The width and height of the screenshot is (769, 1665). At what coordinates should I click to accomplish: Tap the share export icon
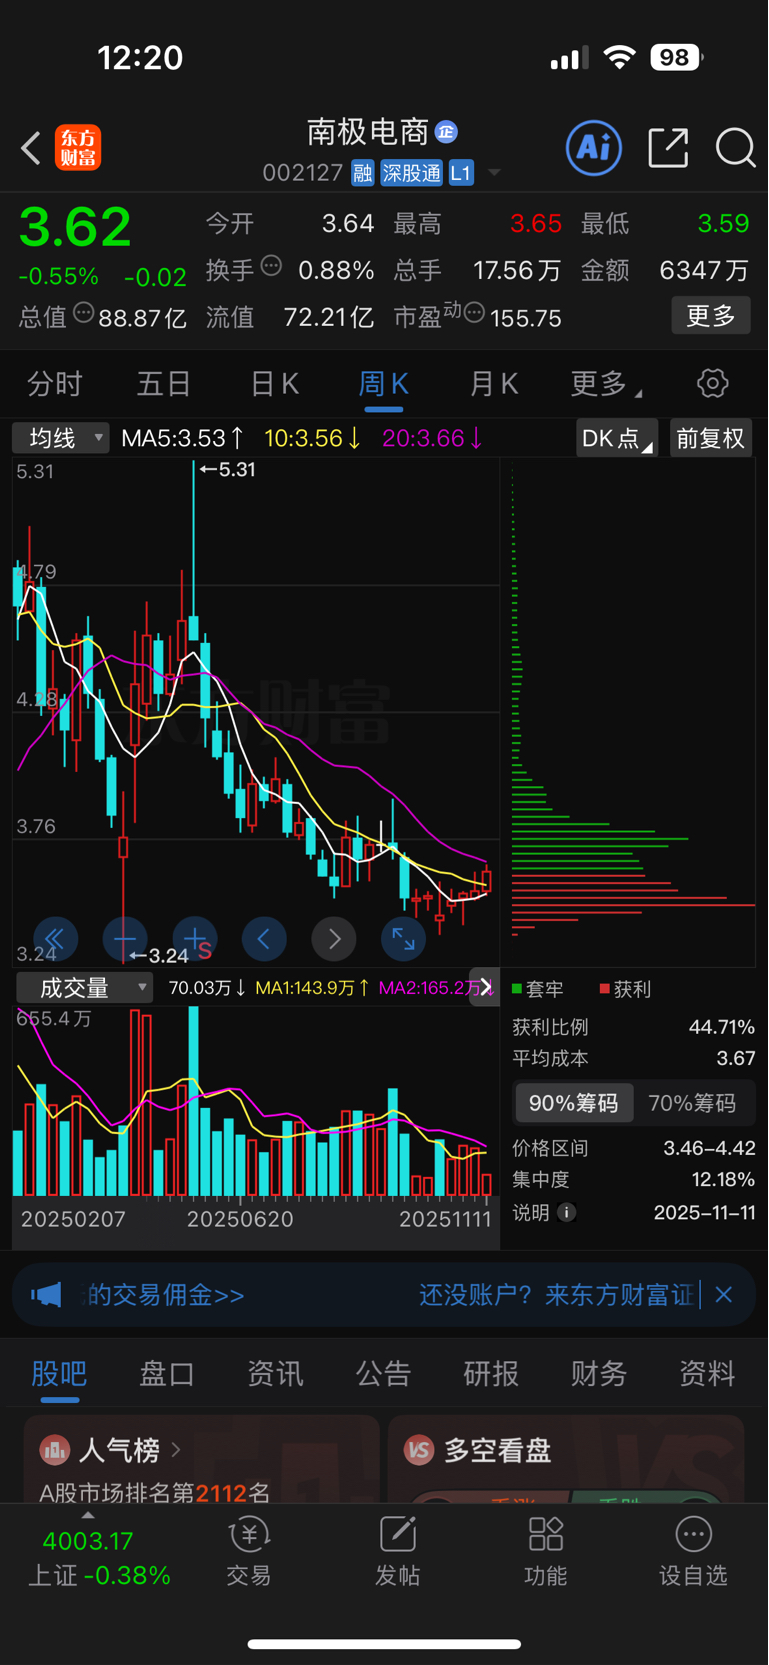(x=668, y=148)
